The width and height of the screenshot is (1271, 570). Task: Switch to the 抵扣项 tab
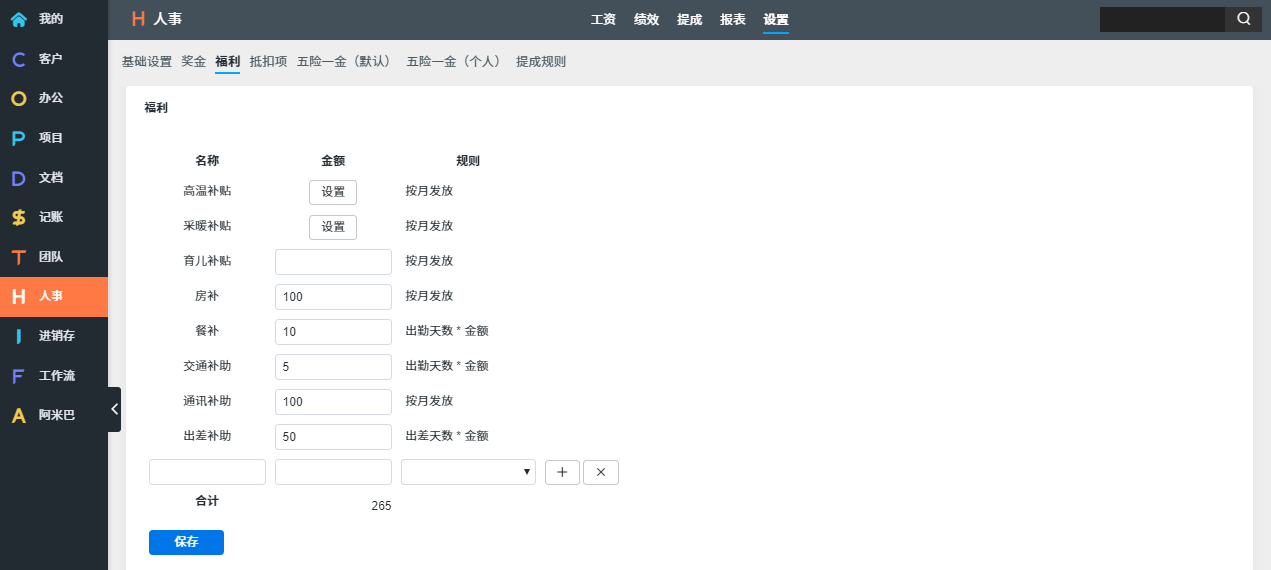point(268,62)
